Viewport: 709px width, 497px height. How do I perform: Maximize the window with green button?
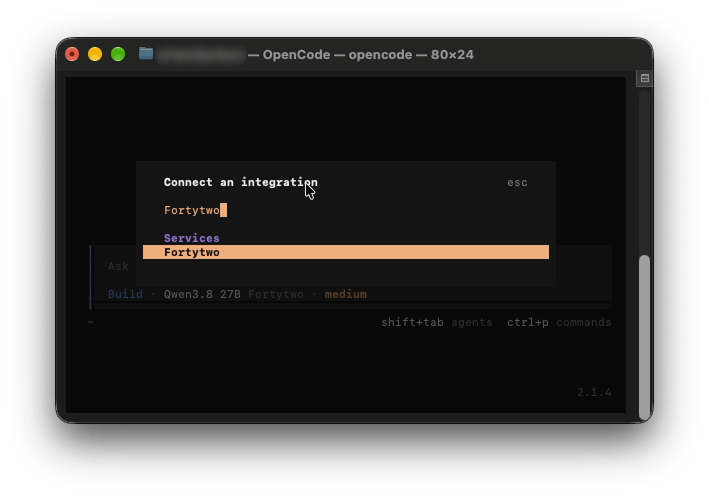(118, 54)
